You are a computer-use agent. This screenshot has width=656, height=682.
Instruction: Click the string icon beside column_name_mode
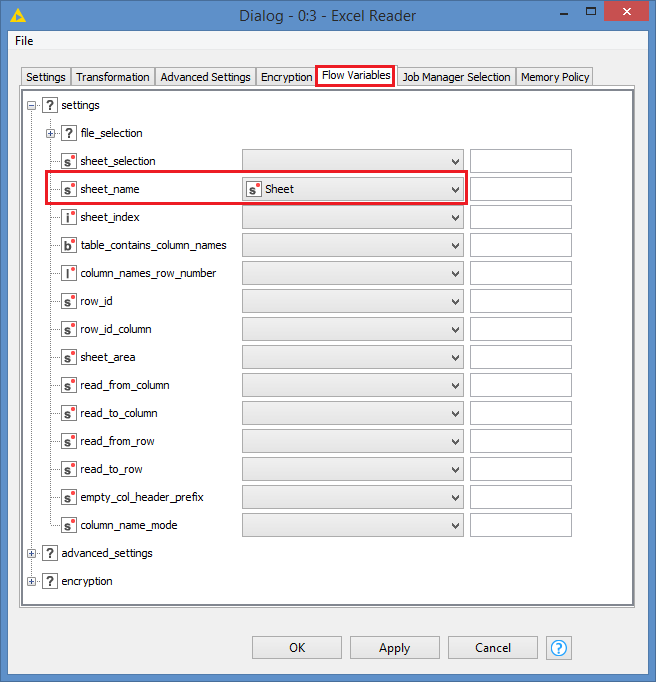coord(69,525)
